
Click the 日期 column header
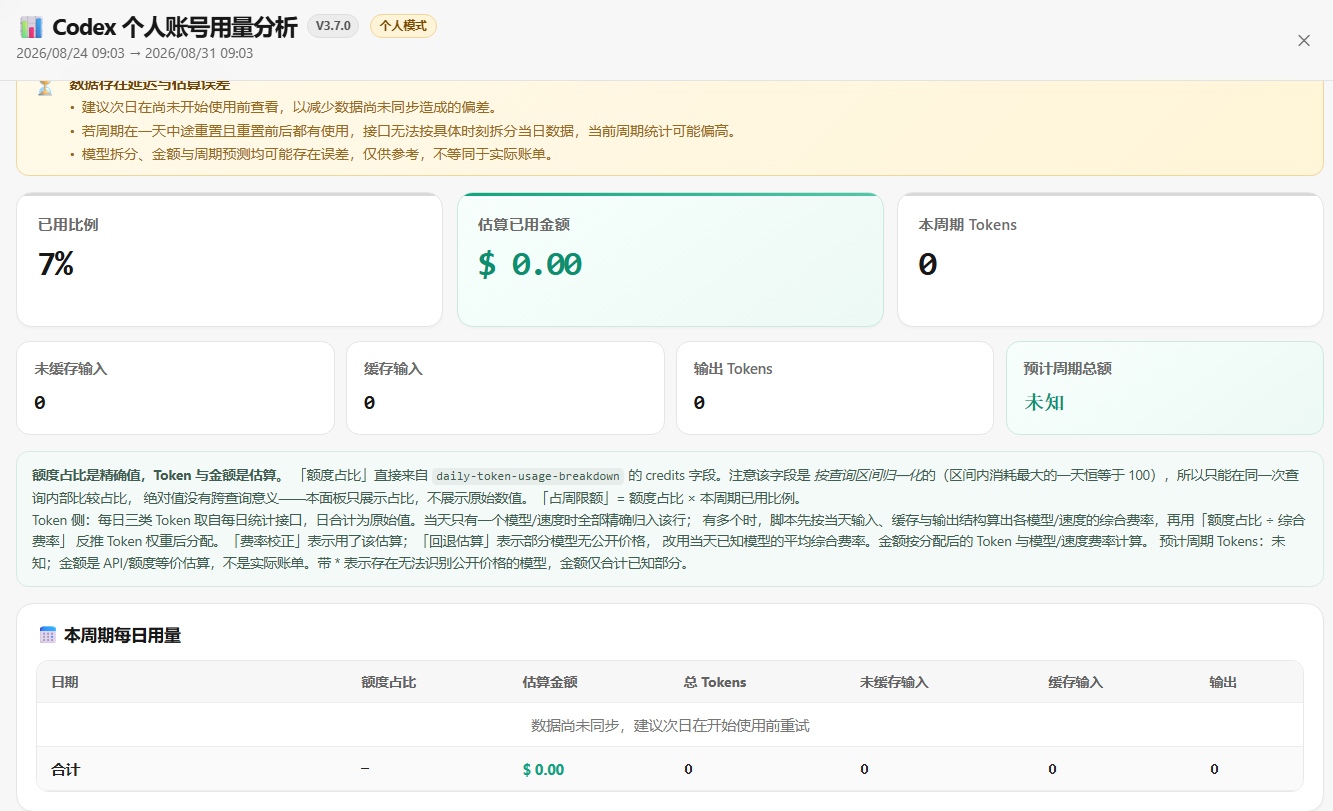click(x=65, y=682)
